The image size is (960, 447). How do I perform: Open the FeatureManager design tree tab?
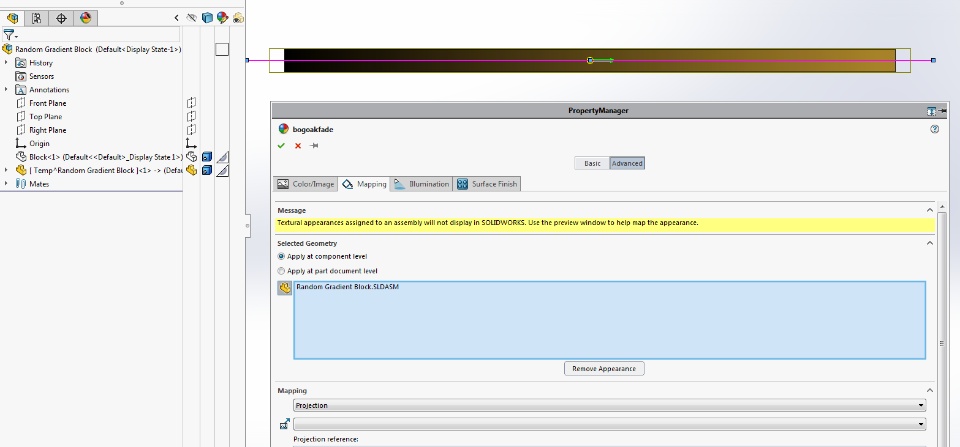click(x=12, y=18)
